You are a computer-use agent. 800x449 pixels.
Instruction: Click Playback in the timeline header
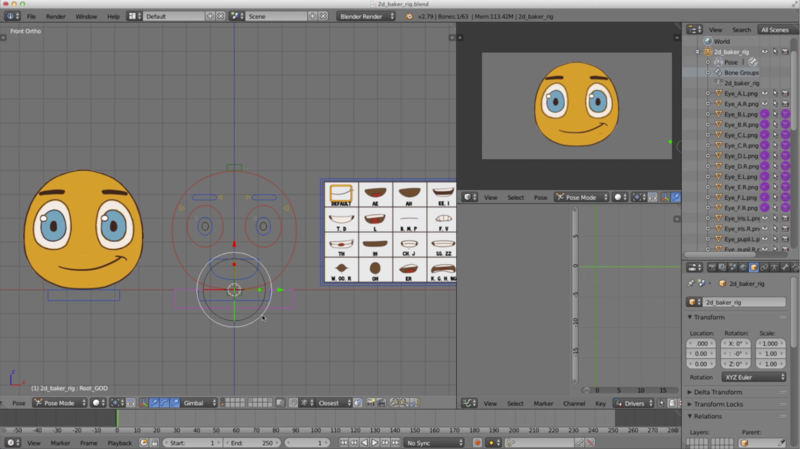[120, 442]
